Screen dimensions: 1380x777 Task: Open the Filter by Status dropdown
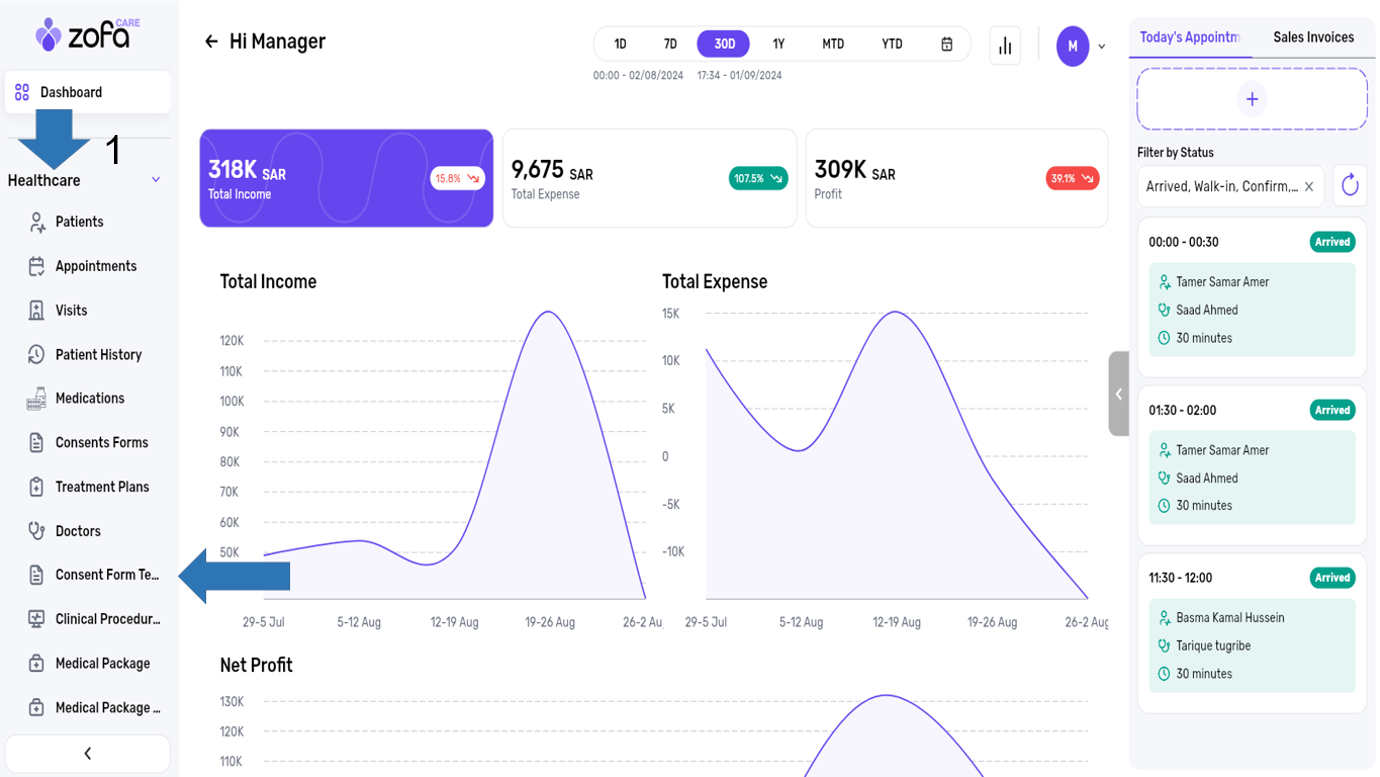click(x=1222, y=187)
